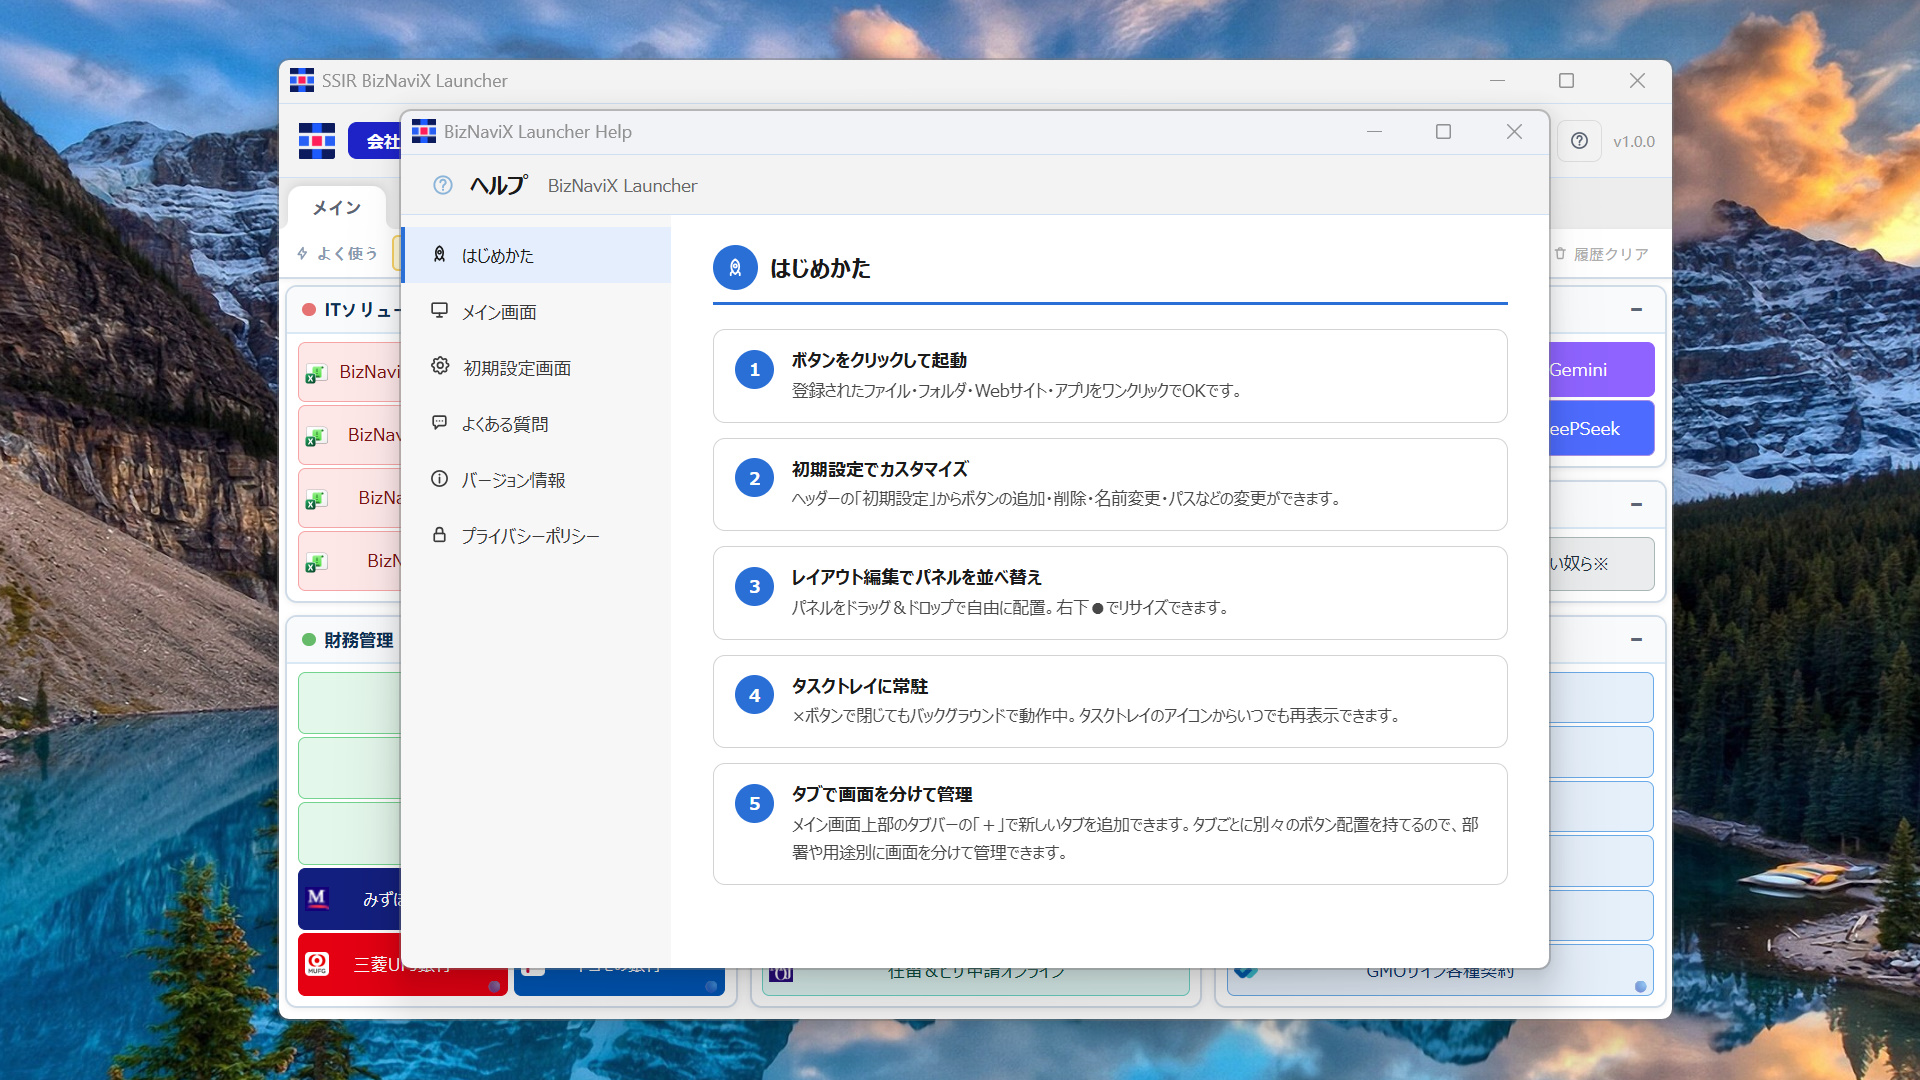The image size is (1920, 1080).
Task: Click the SSIR BizNaviX Launcher title bar logo
Action: pos(302,80)
